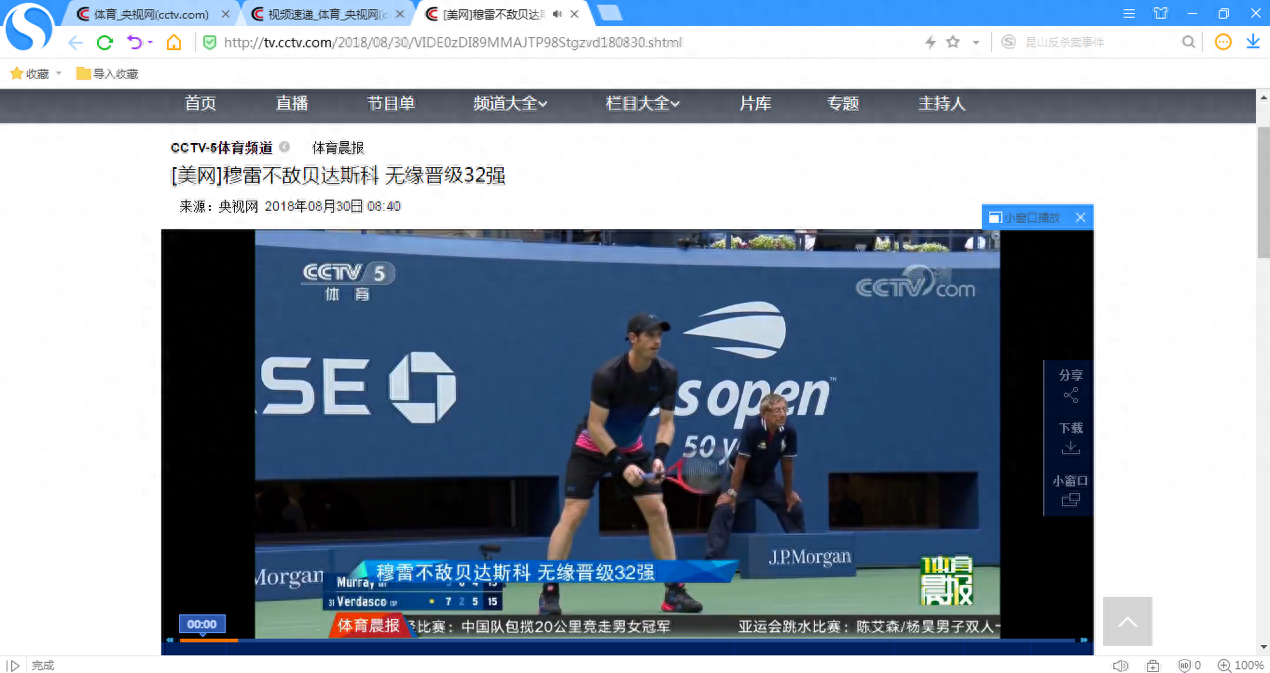Open 首页 in the site navigation
Screen dimensions: 1270x673
[x=200, y=103]
